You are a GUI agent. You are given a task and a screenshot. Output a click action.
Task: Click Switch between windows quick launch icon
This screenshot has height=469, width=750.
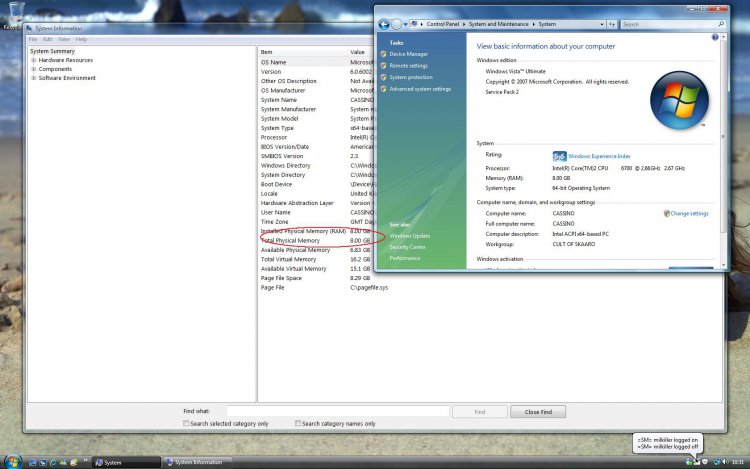pyautogui.click(x=43, y=462)
